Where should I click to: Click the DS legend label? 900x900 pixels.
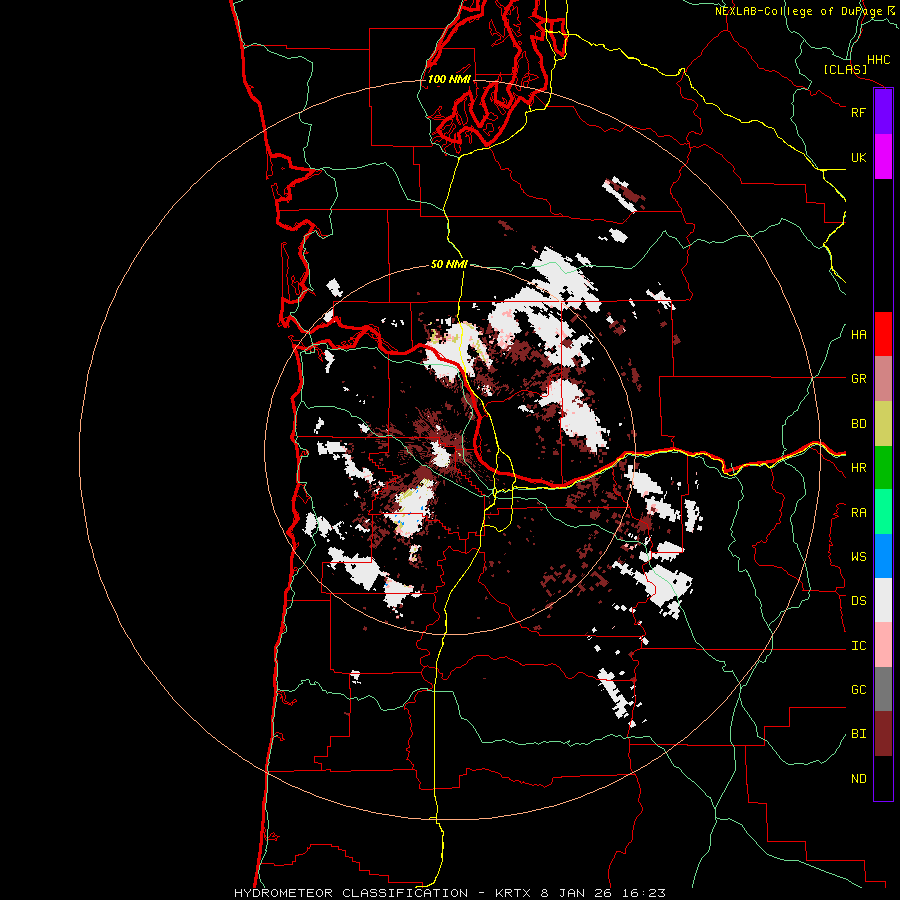858,601
